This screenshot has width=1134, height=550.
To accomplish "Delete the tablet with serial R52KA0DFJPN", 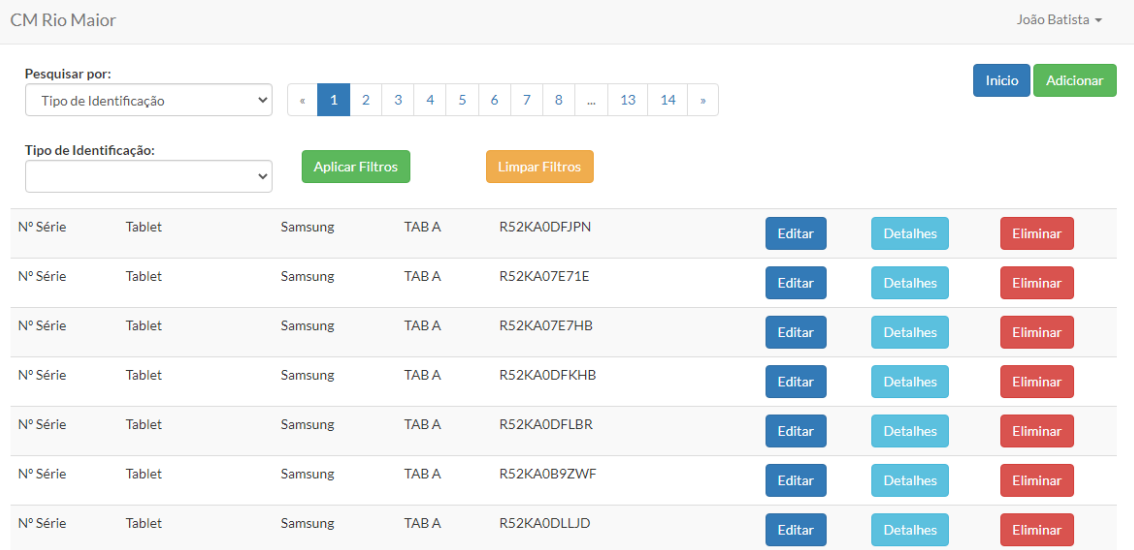I will pyautogui.click(x=1036, y=233).
